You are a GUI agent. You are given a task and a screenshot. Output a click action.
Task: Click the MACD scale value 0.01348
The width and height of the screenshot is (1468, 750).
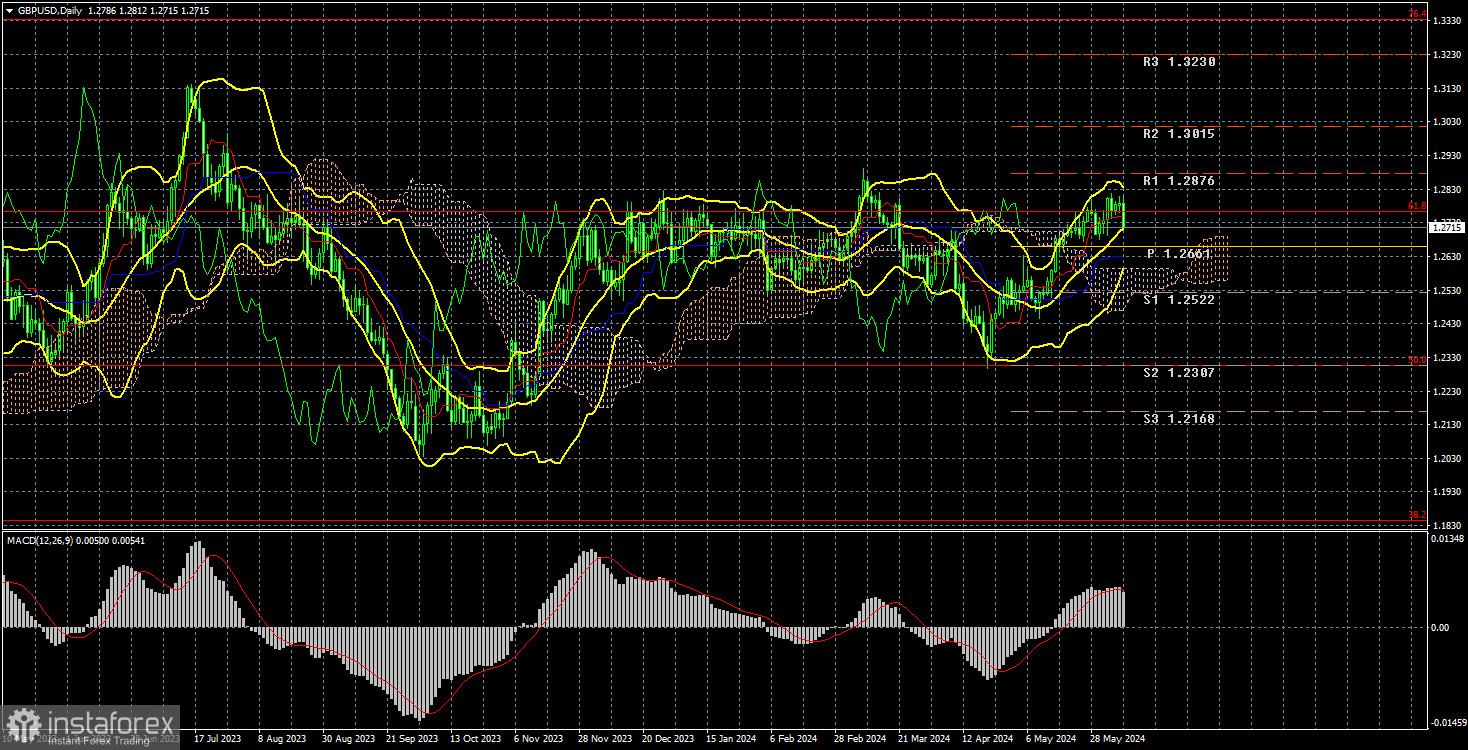[x=1448, y=540]
